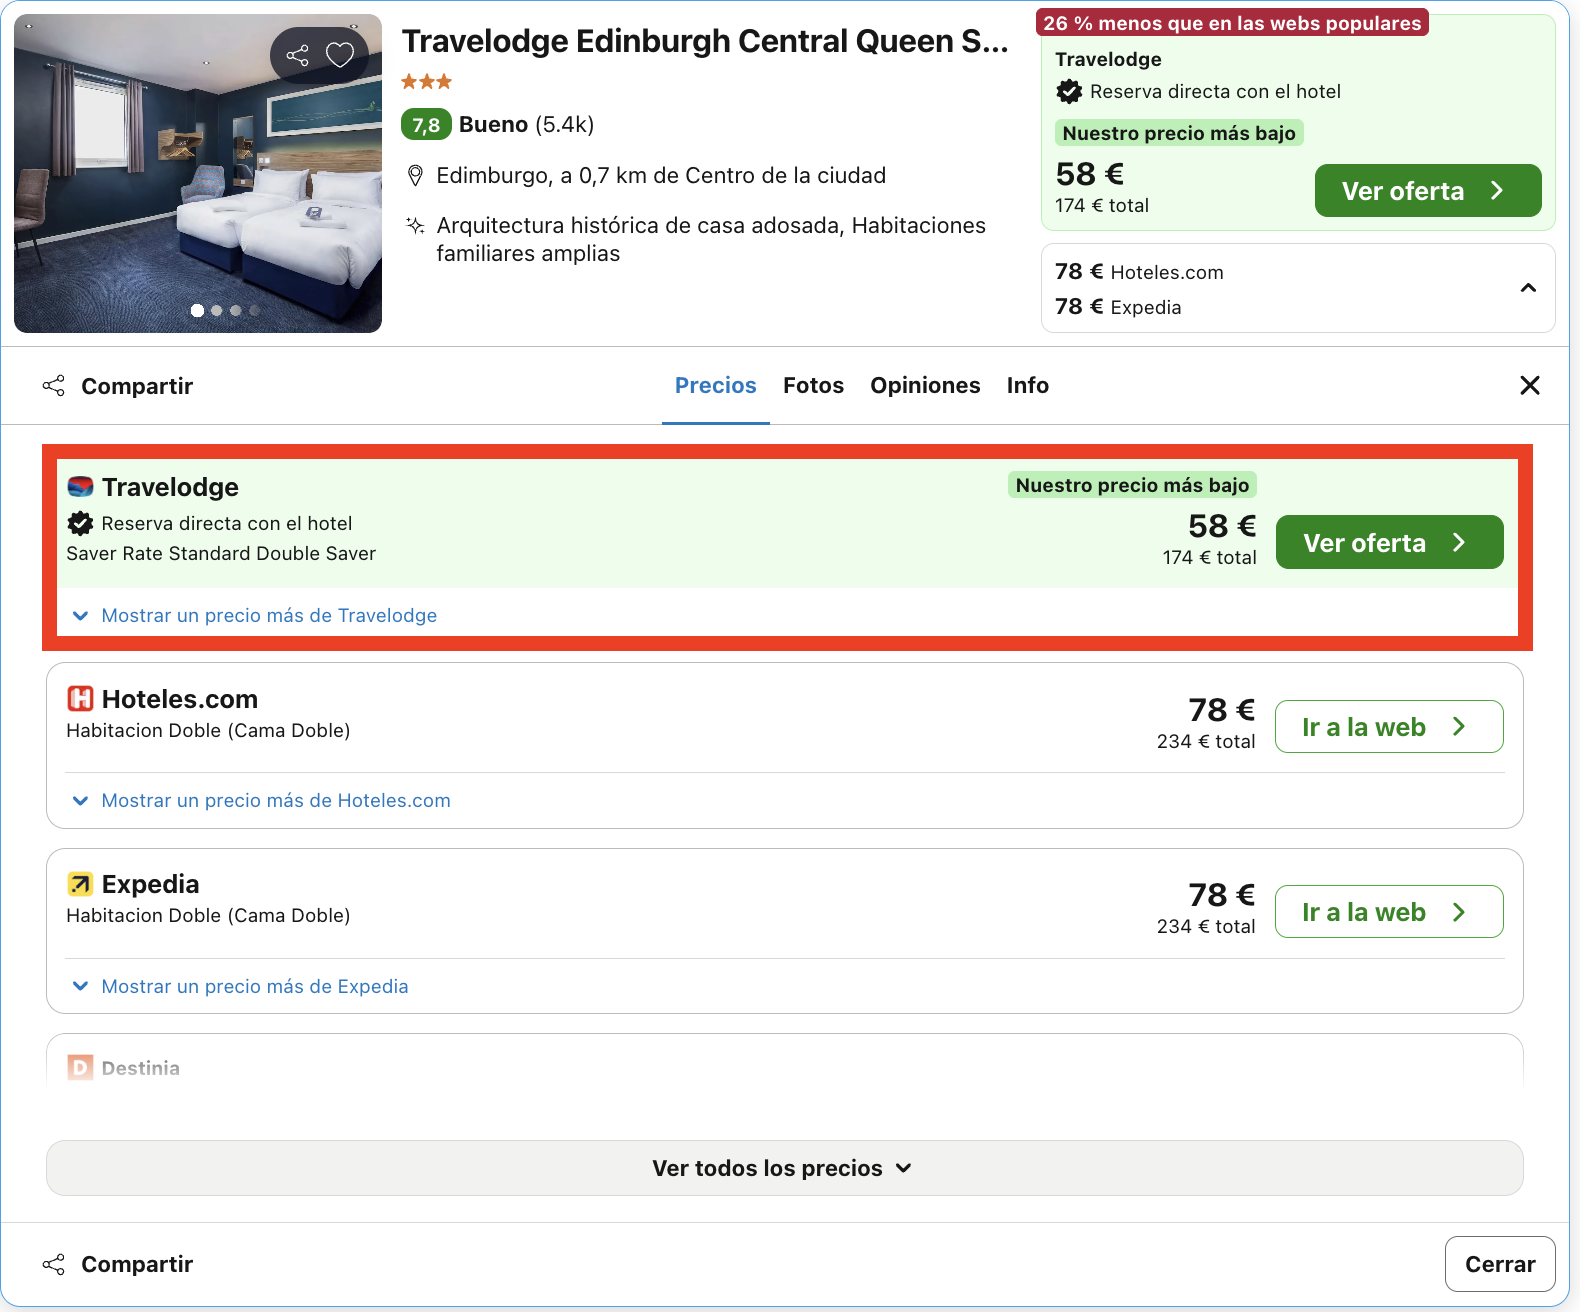
Task: Click the Destinia logo icon
Action: pyautogui.click(x=80, y=1067)
